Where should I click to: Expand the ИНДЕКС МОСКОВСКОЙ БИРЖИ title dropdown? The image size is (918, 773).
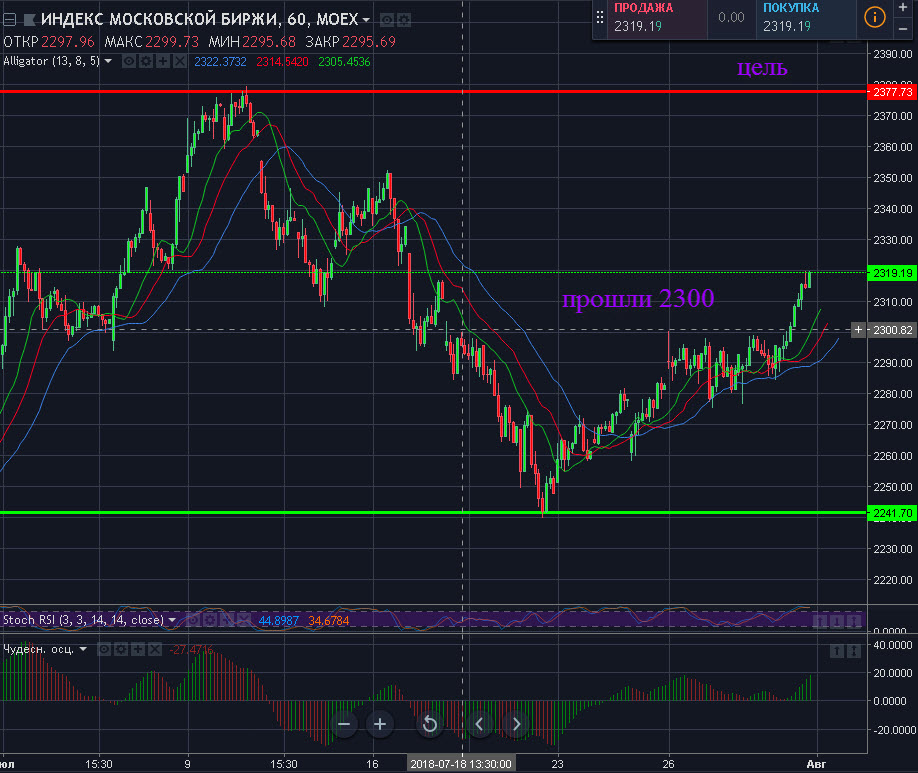point(366,20)
